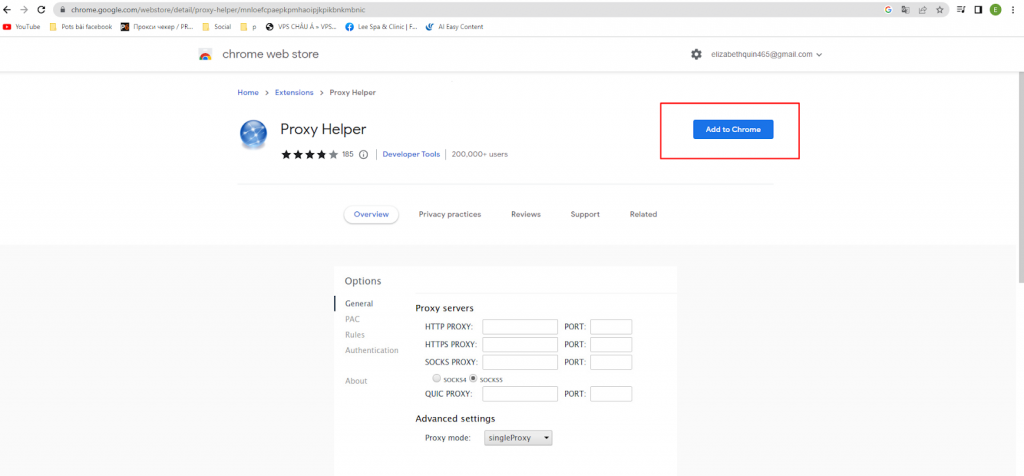Open the Lee Spa & Clinic bookmark

coord(382,27)
